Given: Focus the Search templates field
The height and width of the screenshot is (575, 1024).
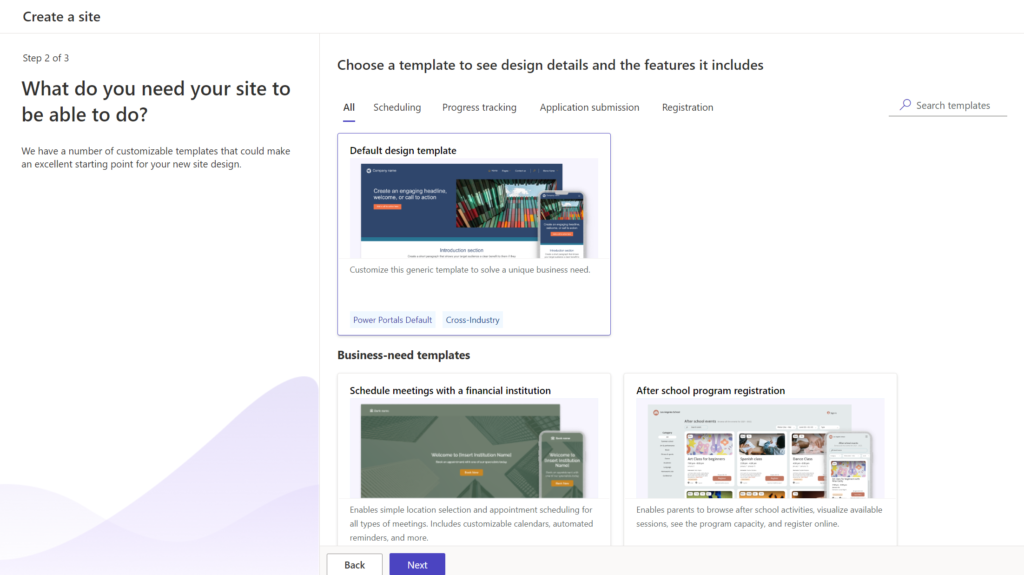Looking at the screenshot, I should click(948, 105).
